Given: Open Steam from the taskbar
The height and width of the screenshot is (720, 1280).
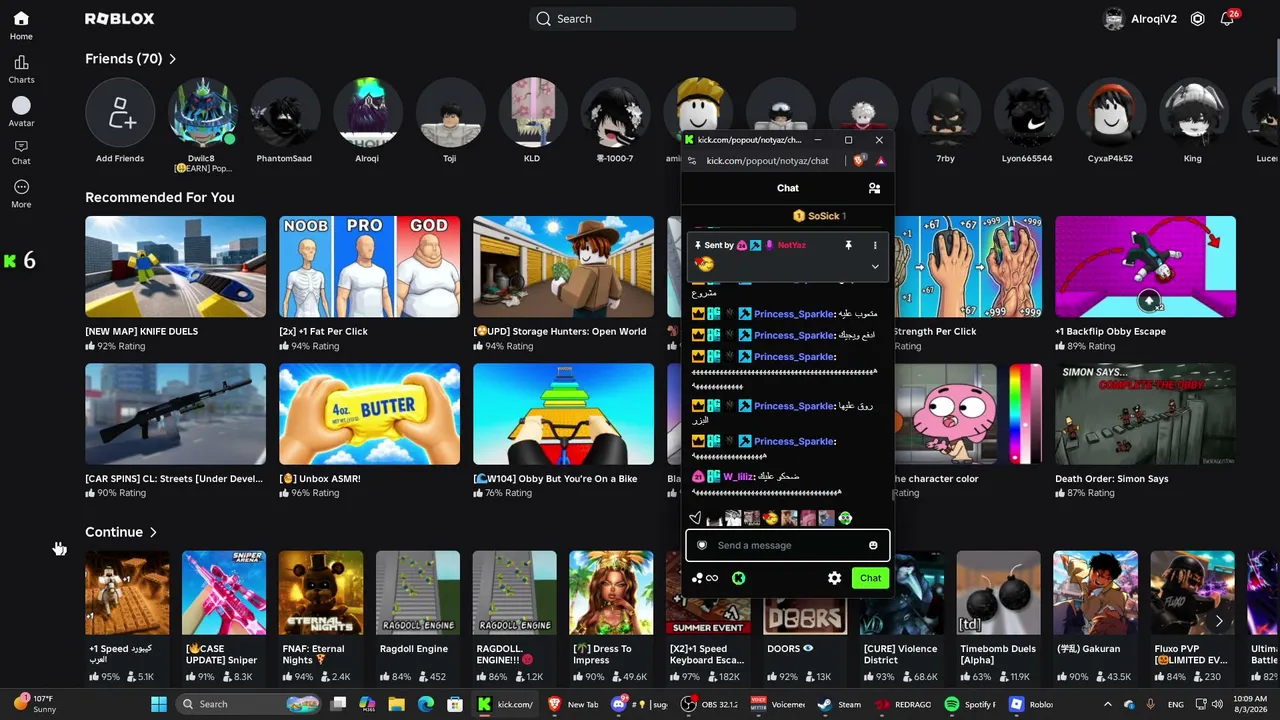Looking at the screenshot, I should [839, 704].
